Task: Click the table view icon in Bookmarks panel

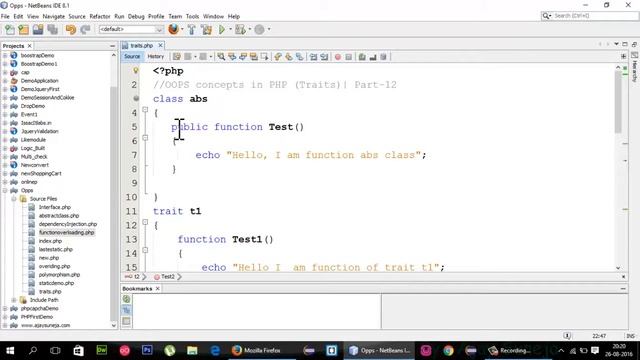Action: (127, 321)
